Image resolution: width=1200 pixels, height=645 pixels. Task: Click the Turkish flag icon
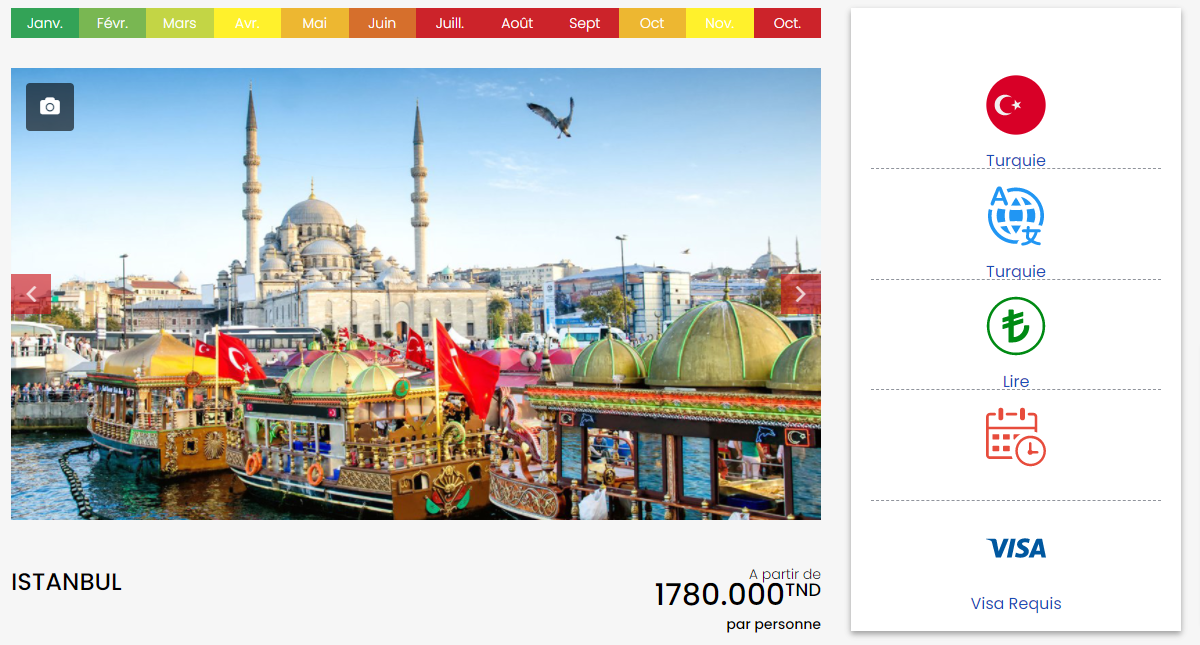(1016, 105)
